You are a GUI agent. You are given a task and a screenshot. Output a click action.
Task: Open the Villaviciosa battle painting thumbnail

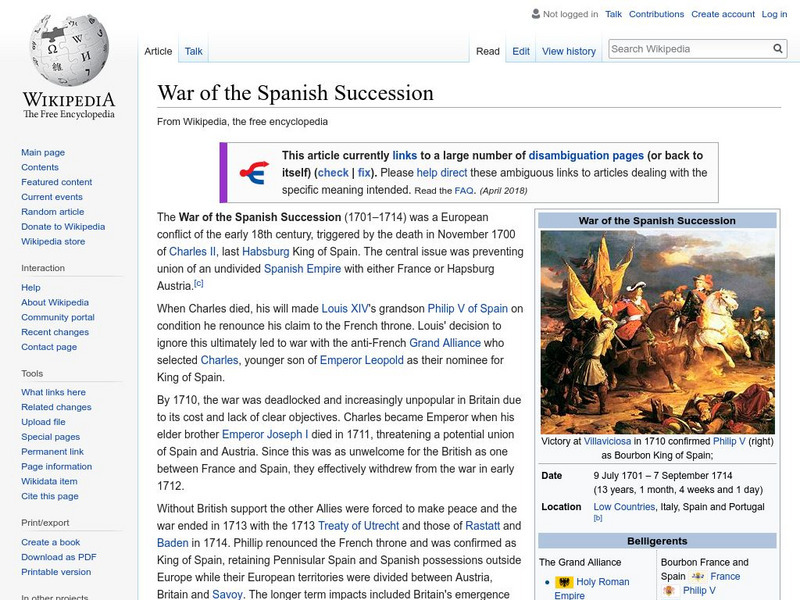(663, 330)
